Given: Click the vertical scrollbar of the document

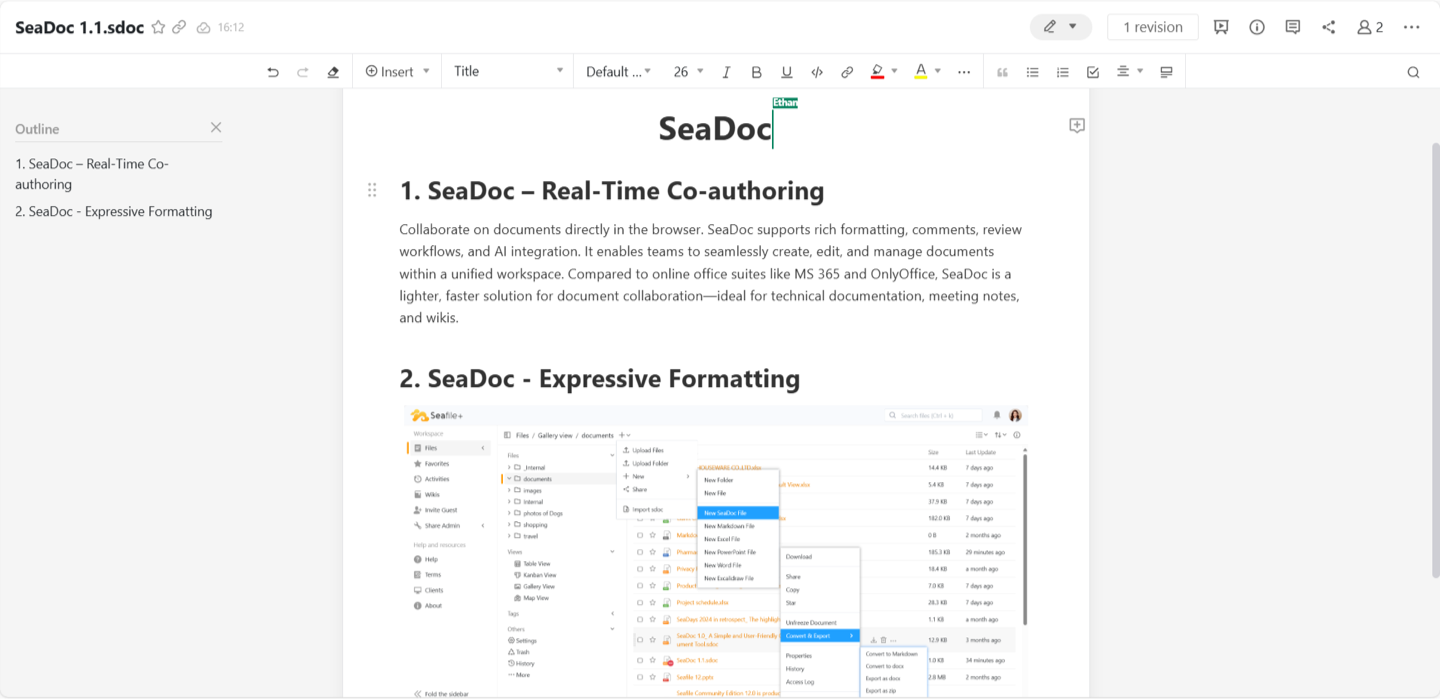Looking at the screenshot, I should click(1436, 360).
